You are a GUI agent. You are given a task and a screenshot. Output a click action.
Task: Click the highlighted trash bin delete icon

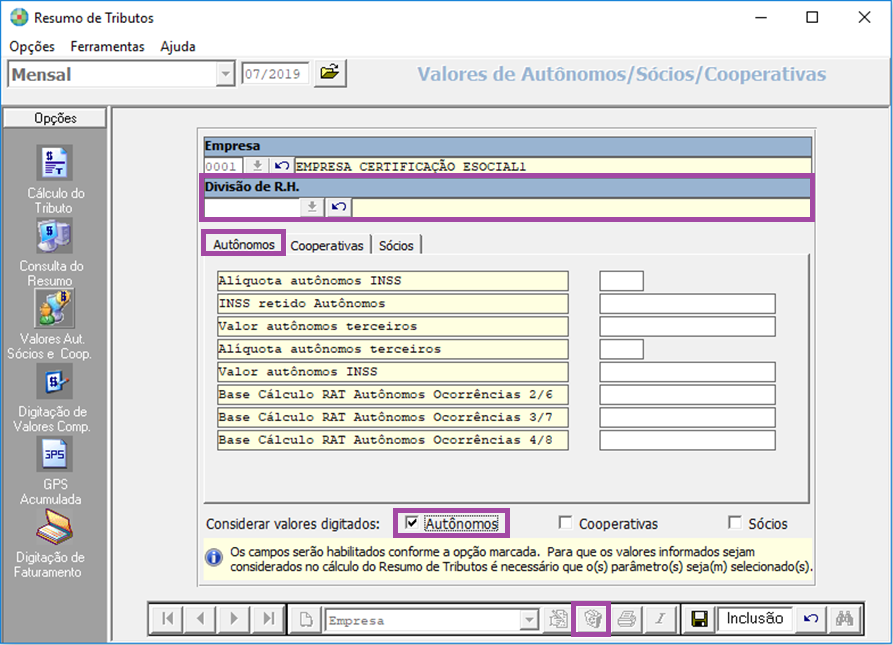(x=592, y=618)
